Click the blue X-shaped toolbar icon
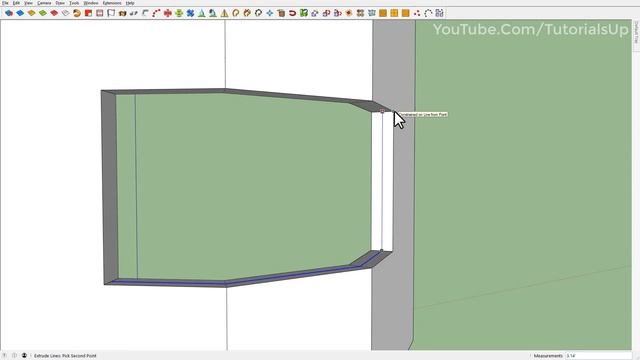640x360 pixels. pyautogui.click(x=190, y=13)
